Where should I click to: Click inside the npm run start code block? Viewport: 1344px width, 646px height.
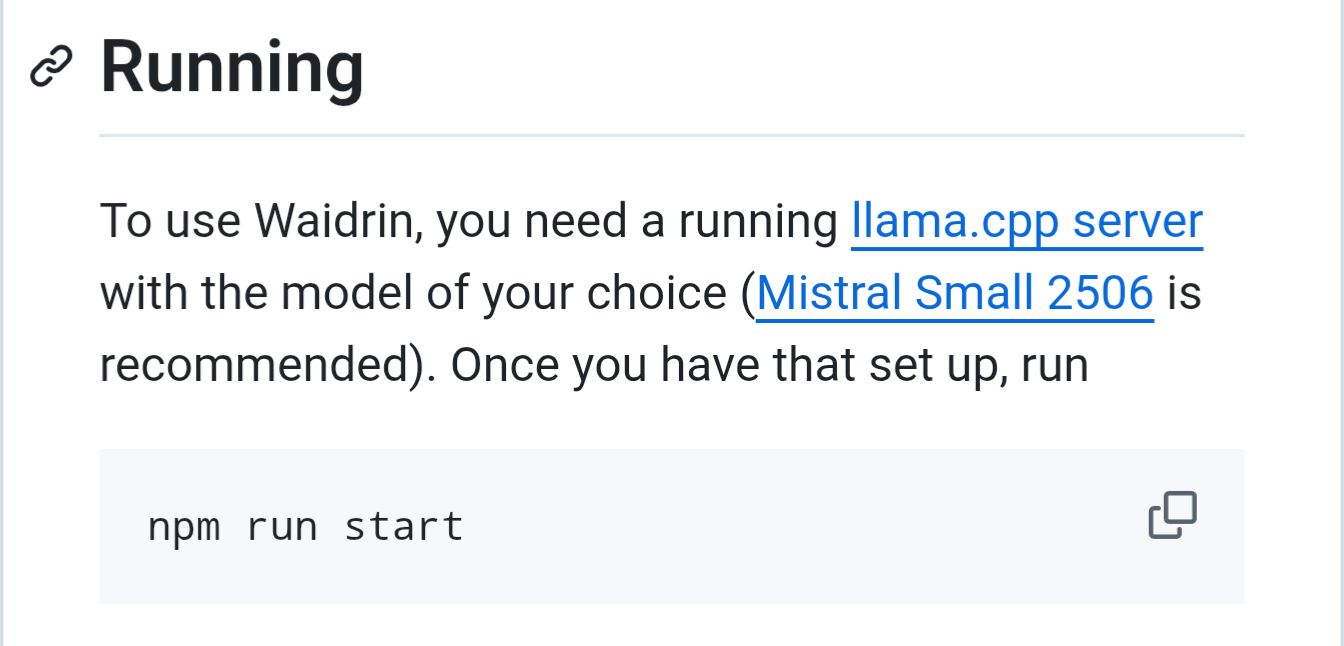[672, 526]
